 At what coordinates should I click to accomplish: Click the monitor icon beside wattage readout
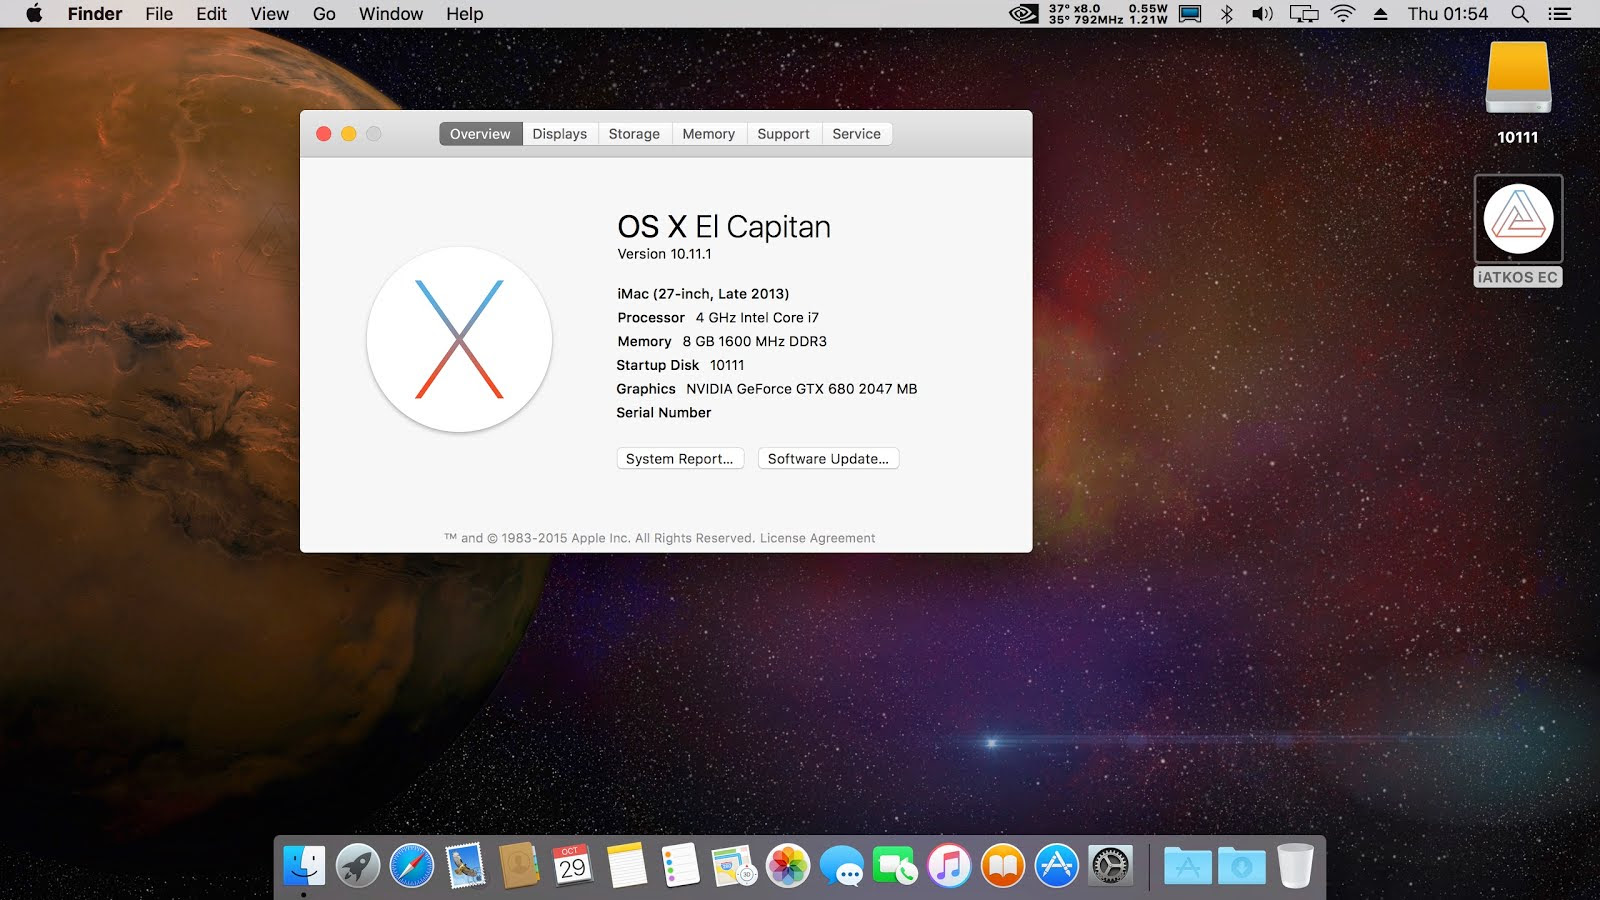pyautogui.click(x=1190, y=14)
